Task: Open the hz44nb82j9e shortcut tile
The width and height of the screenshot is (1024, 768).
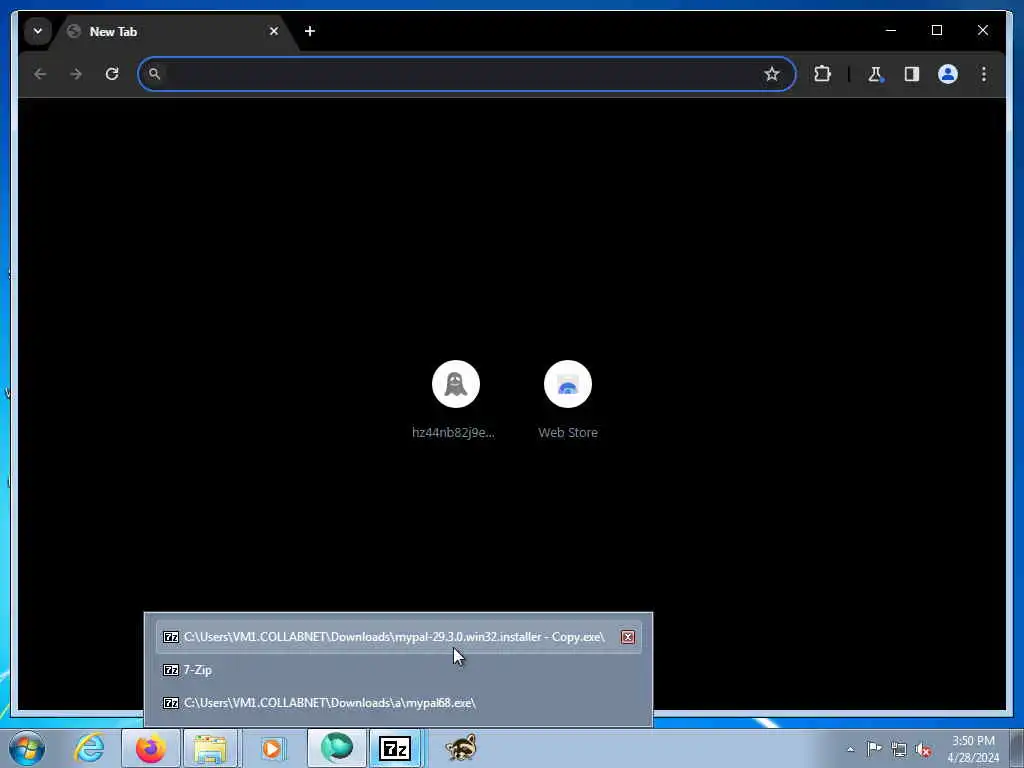Action: point(455,399)
